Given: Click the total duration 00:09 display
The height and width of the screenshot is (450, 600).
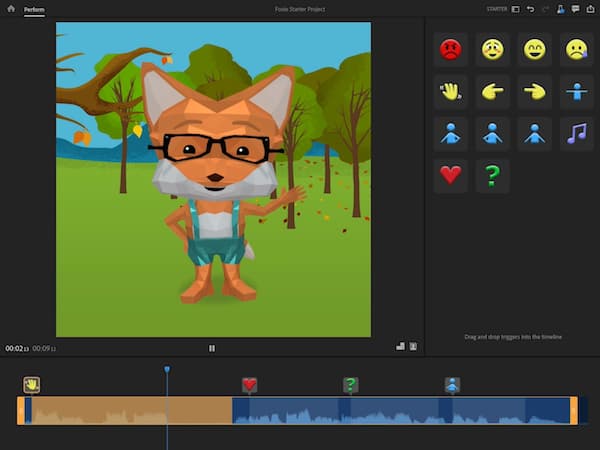Looking at the screenshot, I should [44, 348].
